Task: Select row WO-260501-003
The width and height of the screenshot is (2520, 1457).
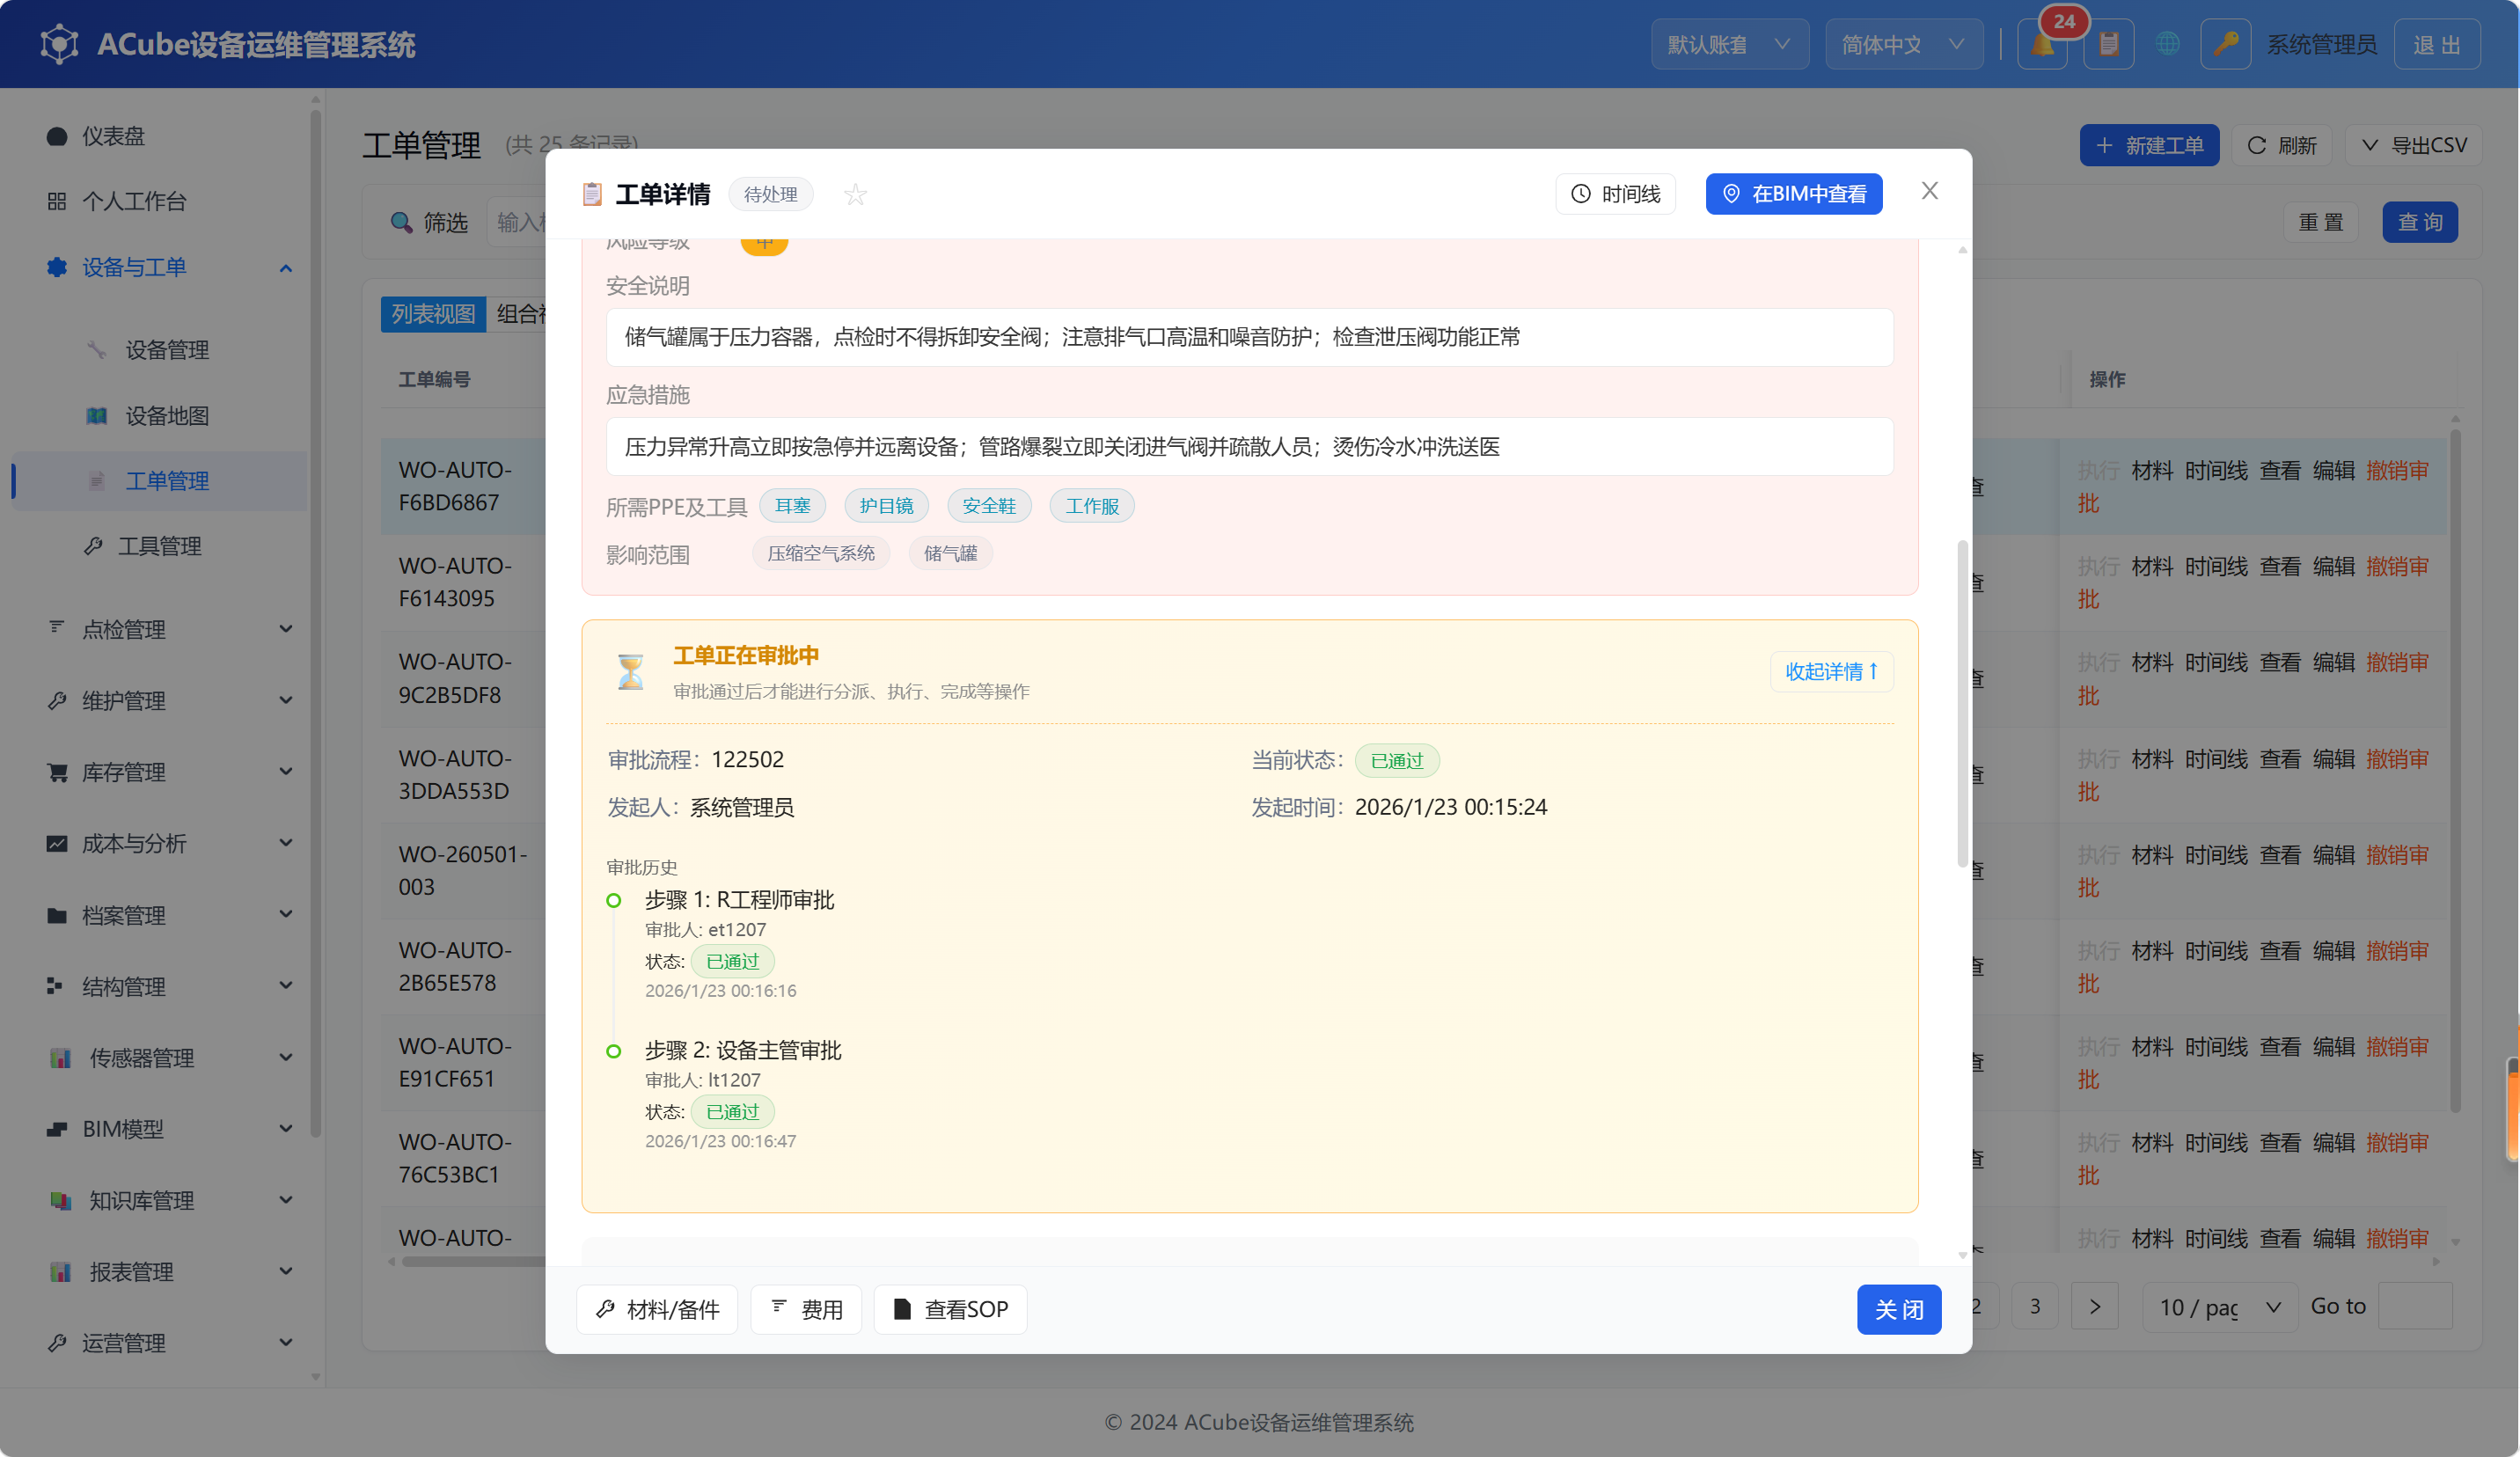Action: (463, 870)
